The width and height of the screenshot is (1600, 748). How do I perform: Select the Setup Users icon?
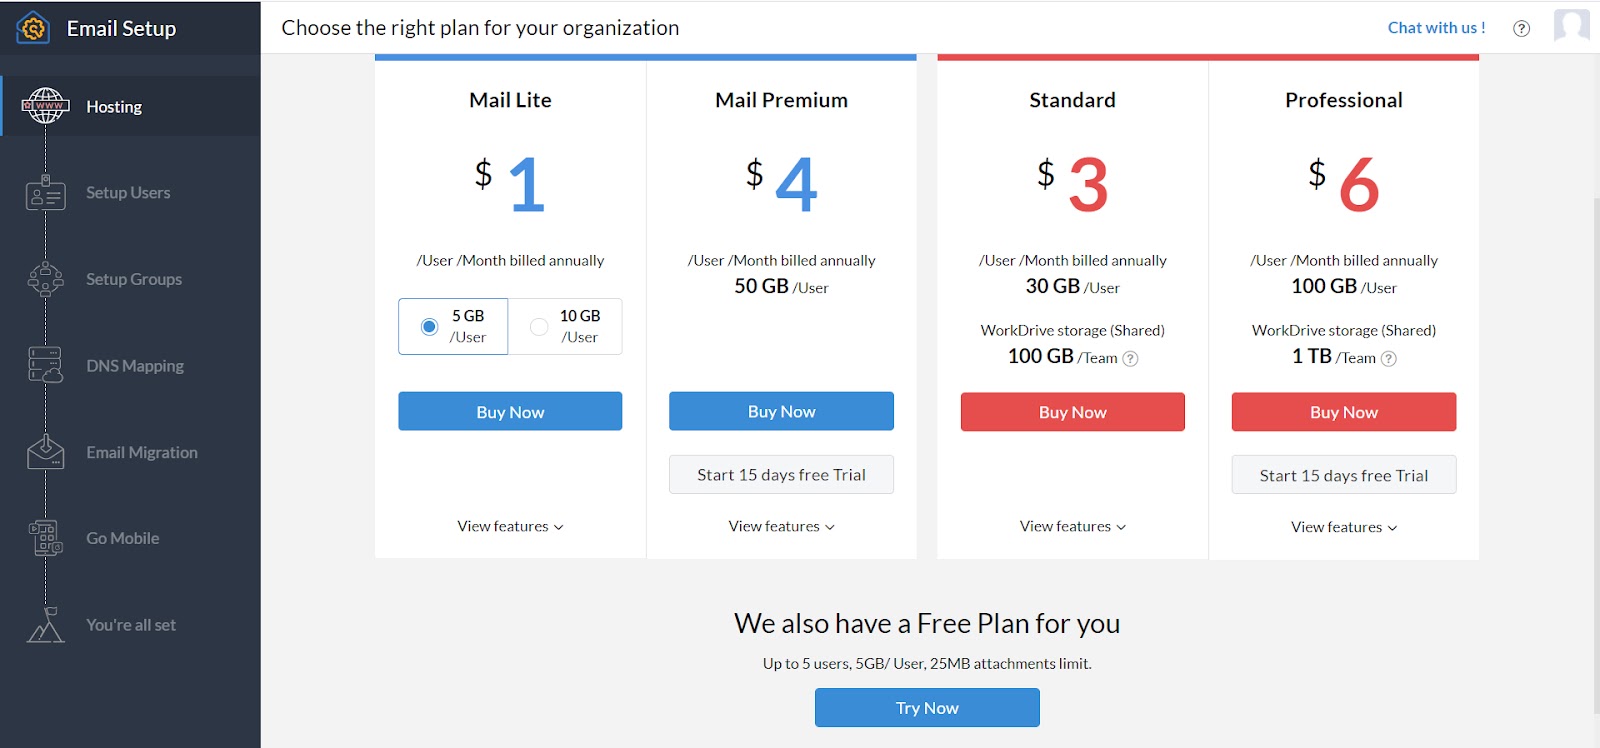pyautogui.click(x=45, y=193)
